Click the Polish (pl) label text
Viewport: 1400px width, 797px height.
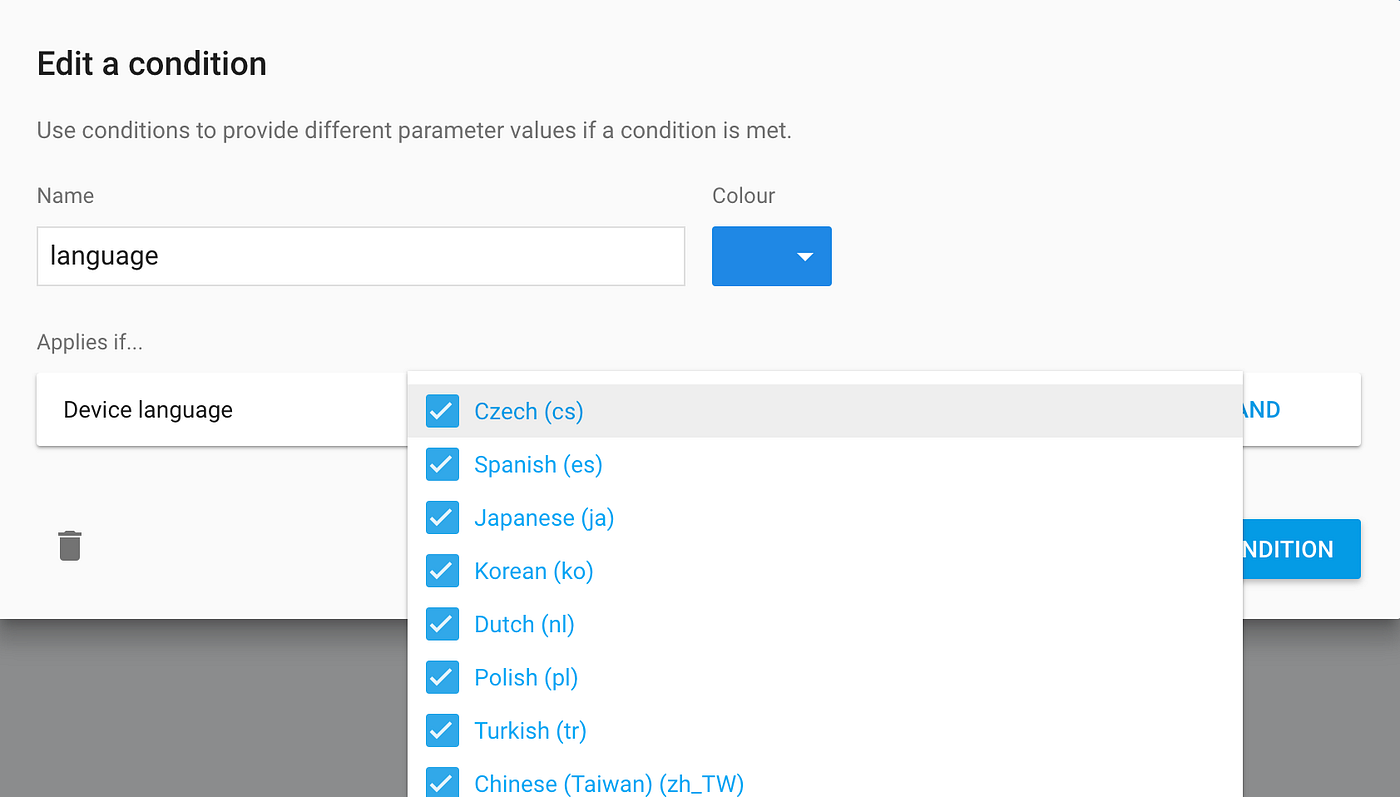[526, 677]
